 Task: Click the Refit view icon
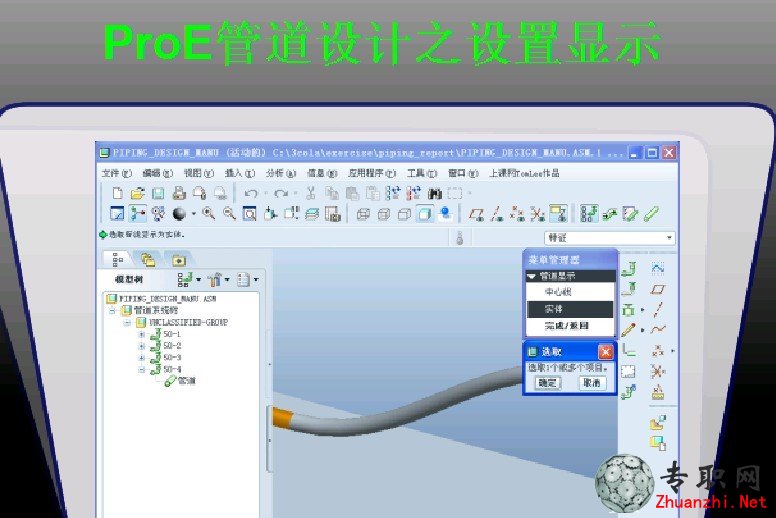[x=249, y=214]
